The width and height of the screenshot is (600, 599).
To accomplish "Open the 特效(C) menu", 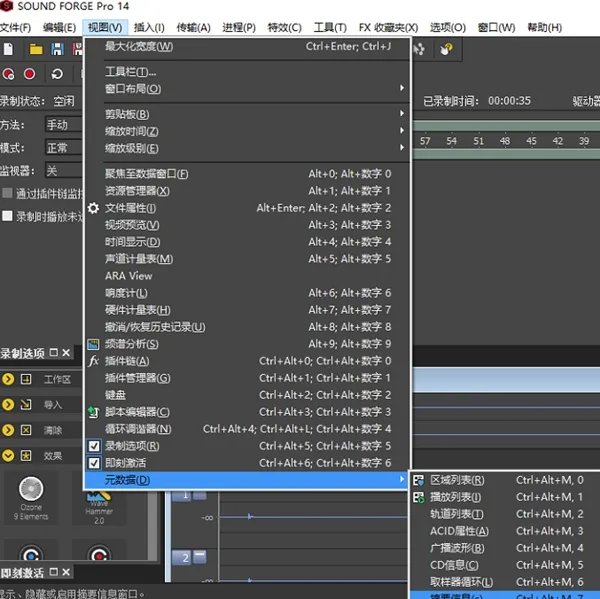I will (284, 28).
